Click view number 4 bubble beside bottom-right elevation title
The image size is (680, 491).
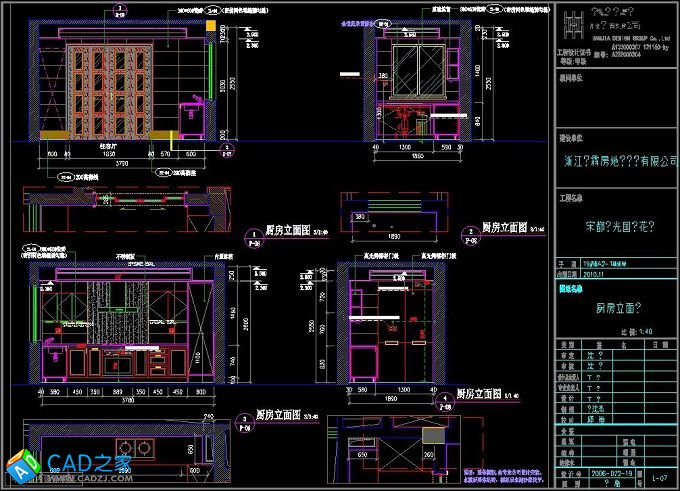pyautogui.click(x=444, y=402)
